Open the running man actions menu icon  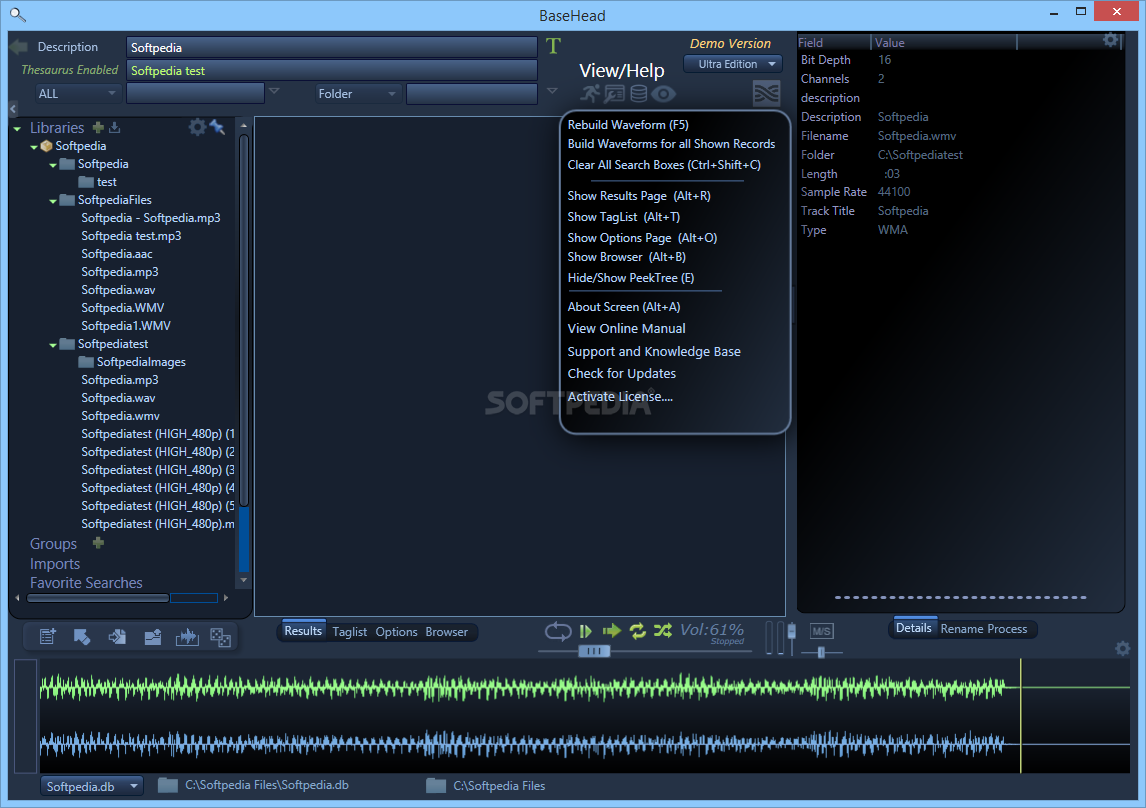[x=591, y=94]
